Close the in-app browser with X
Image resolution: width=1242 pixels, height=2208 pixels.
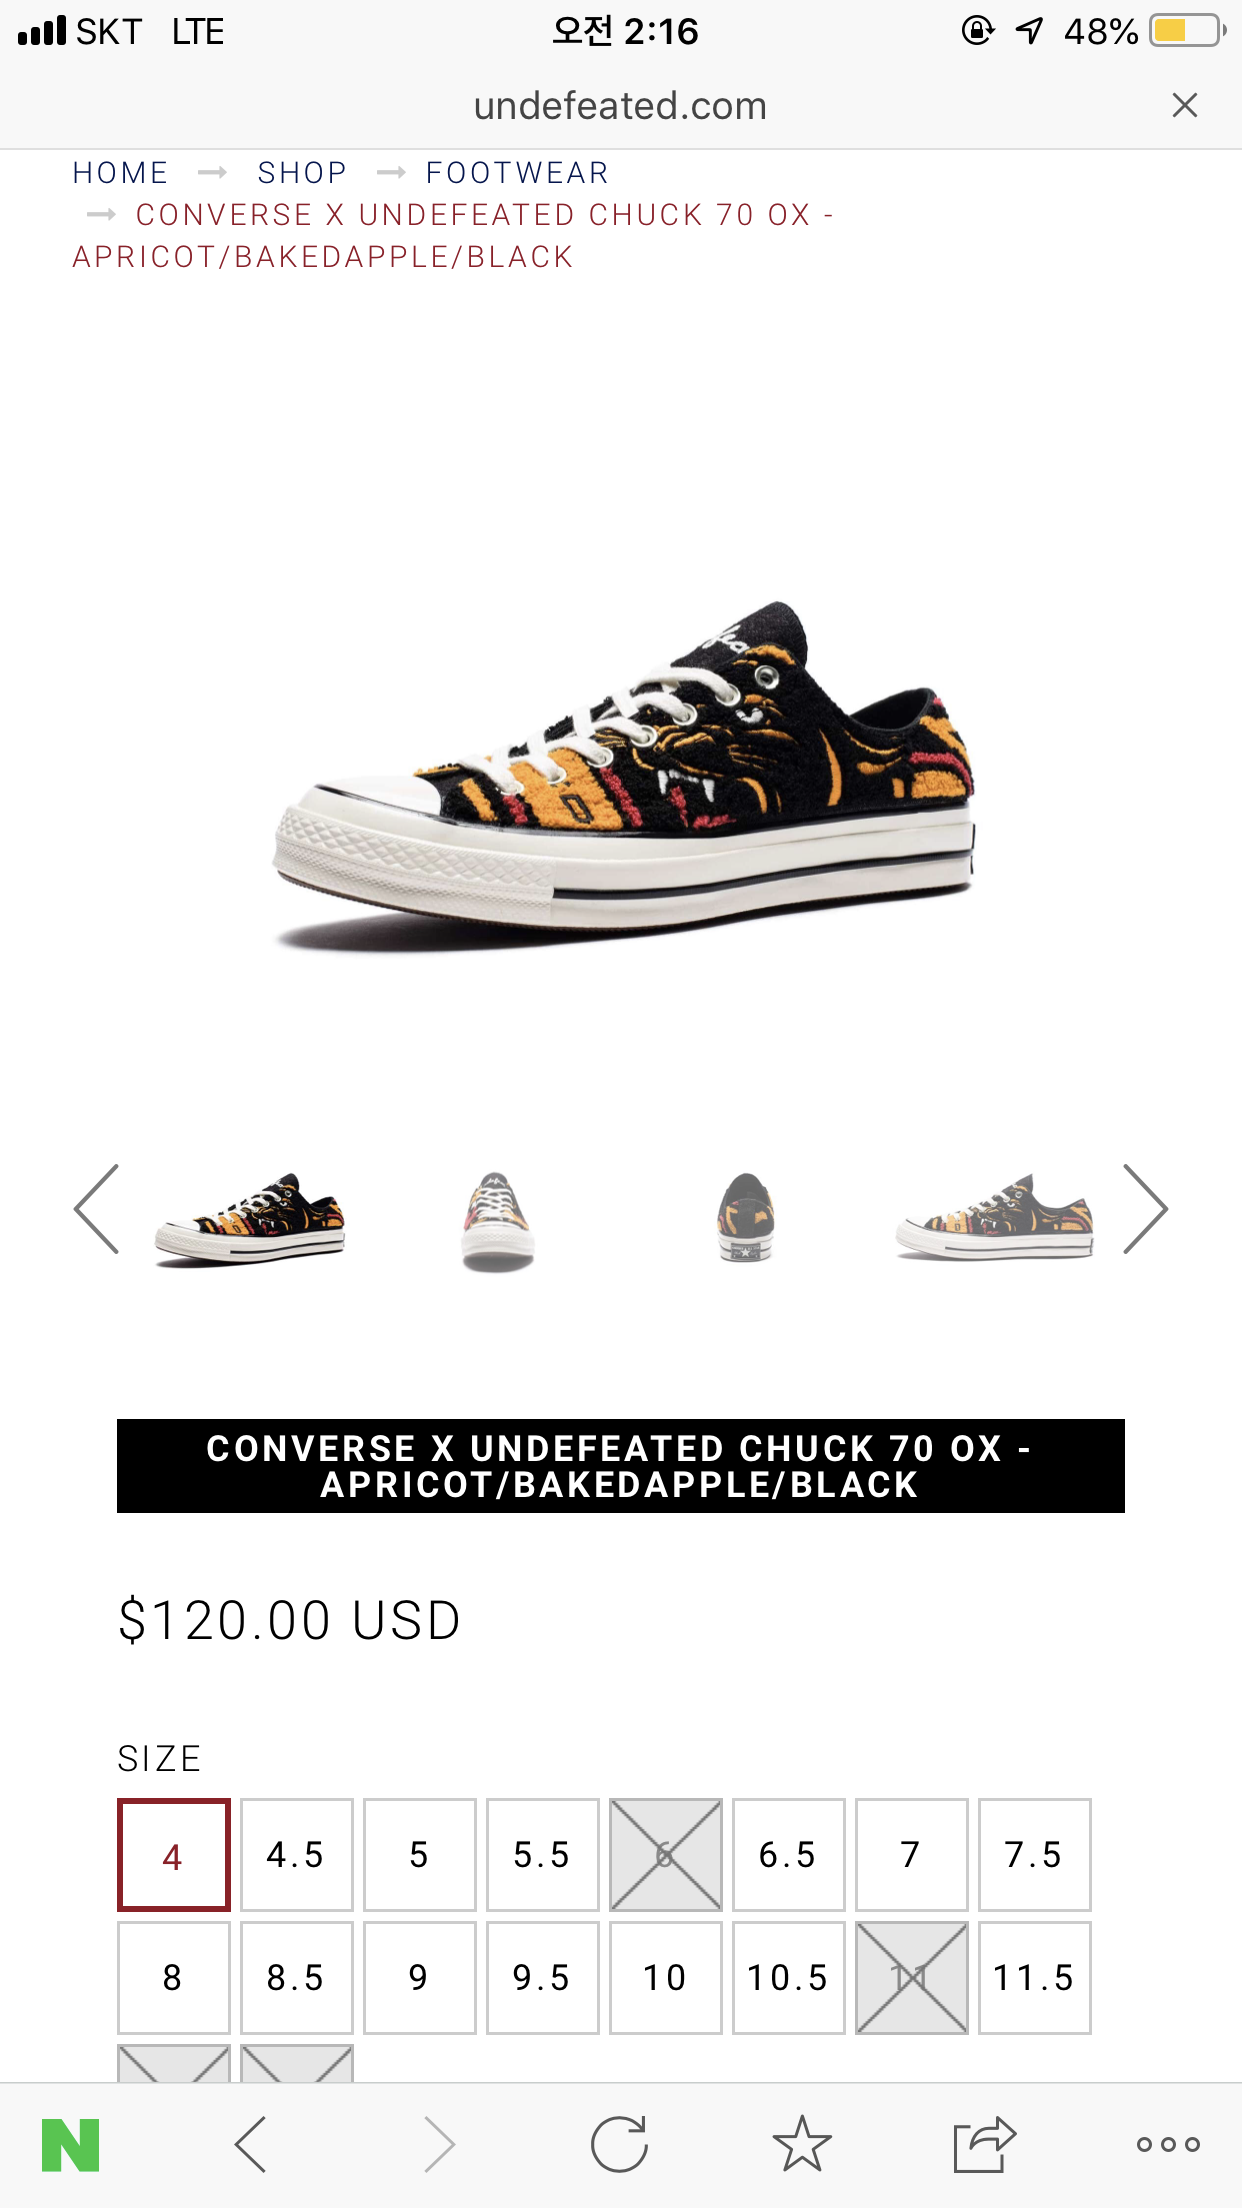(1185, 105)
